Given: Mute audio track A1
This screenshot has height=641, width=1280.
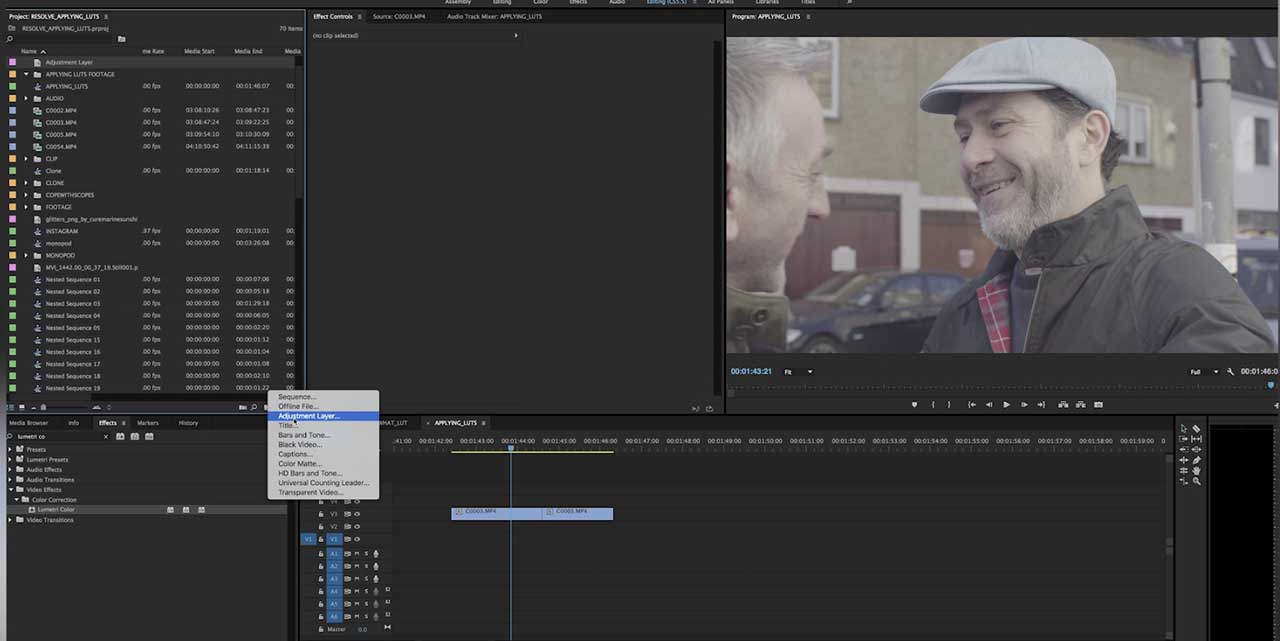Looking at the screenshot, I should pos(357,553).
